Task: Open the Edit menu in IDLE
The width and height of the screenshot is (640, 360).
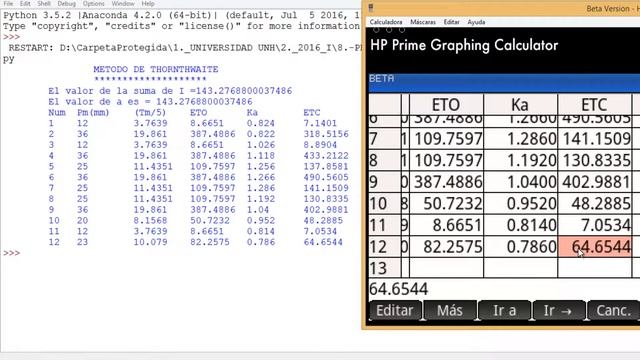Action: point(25,3)
